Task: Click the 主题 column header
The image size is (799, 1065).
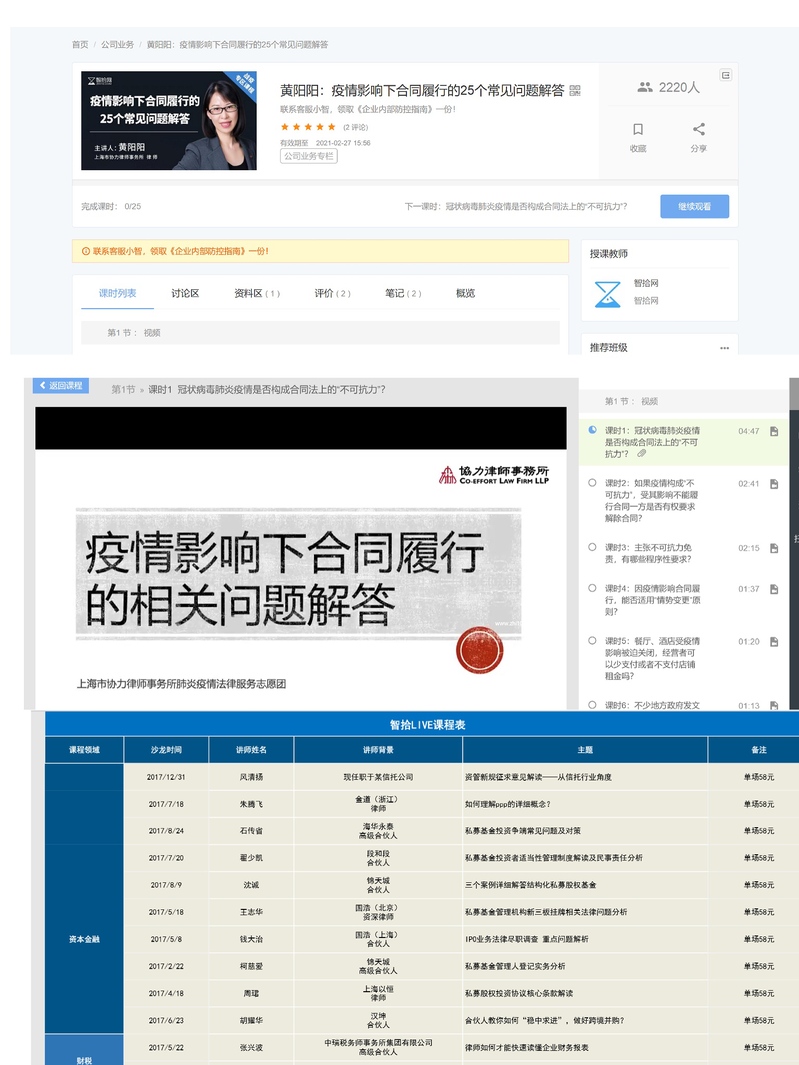Action: (586, 750)
